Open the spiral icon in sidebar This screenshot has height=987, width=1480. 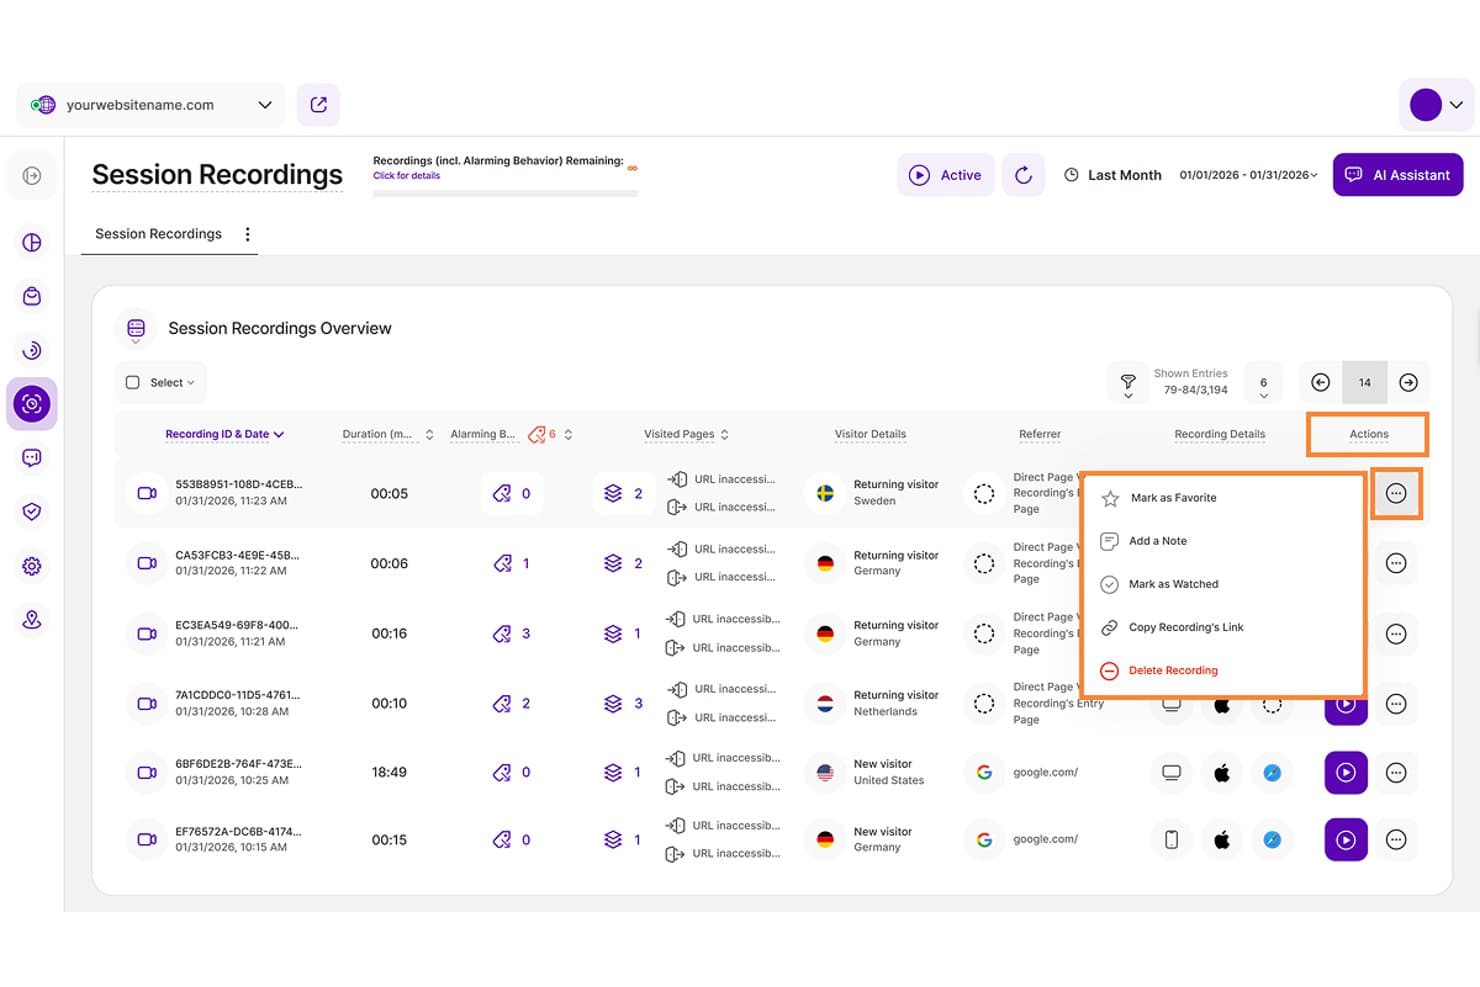(32, 350)
